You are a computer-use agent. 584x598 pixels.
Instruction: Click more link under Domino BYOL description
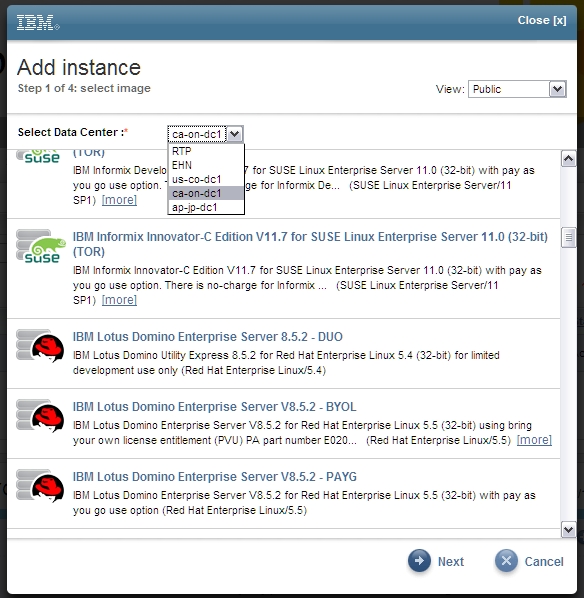[x=534, y=440]
